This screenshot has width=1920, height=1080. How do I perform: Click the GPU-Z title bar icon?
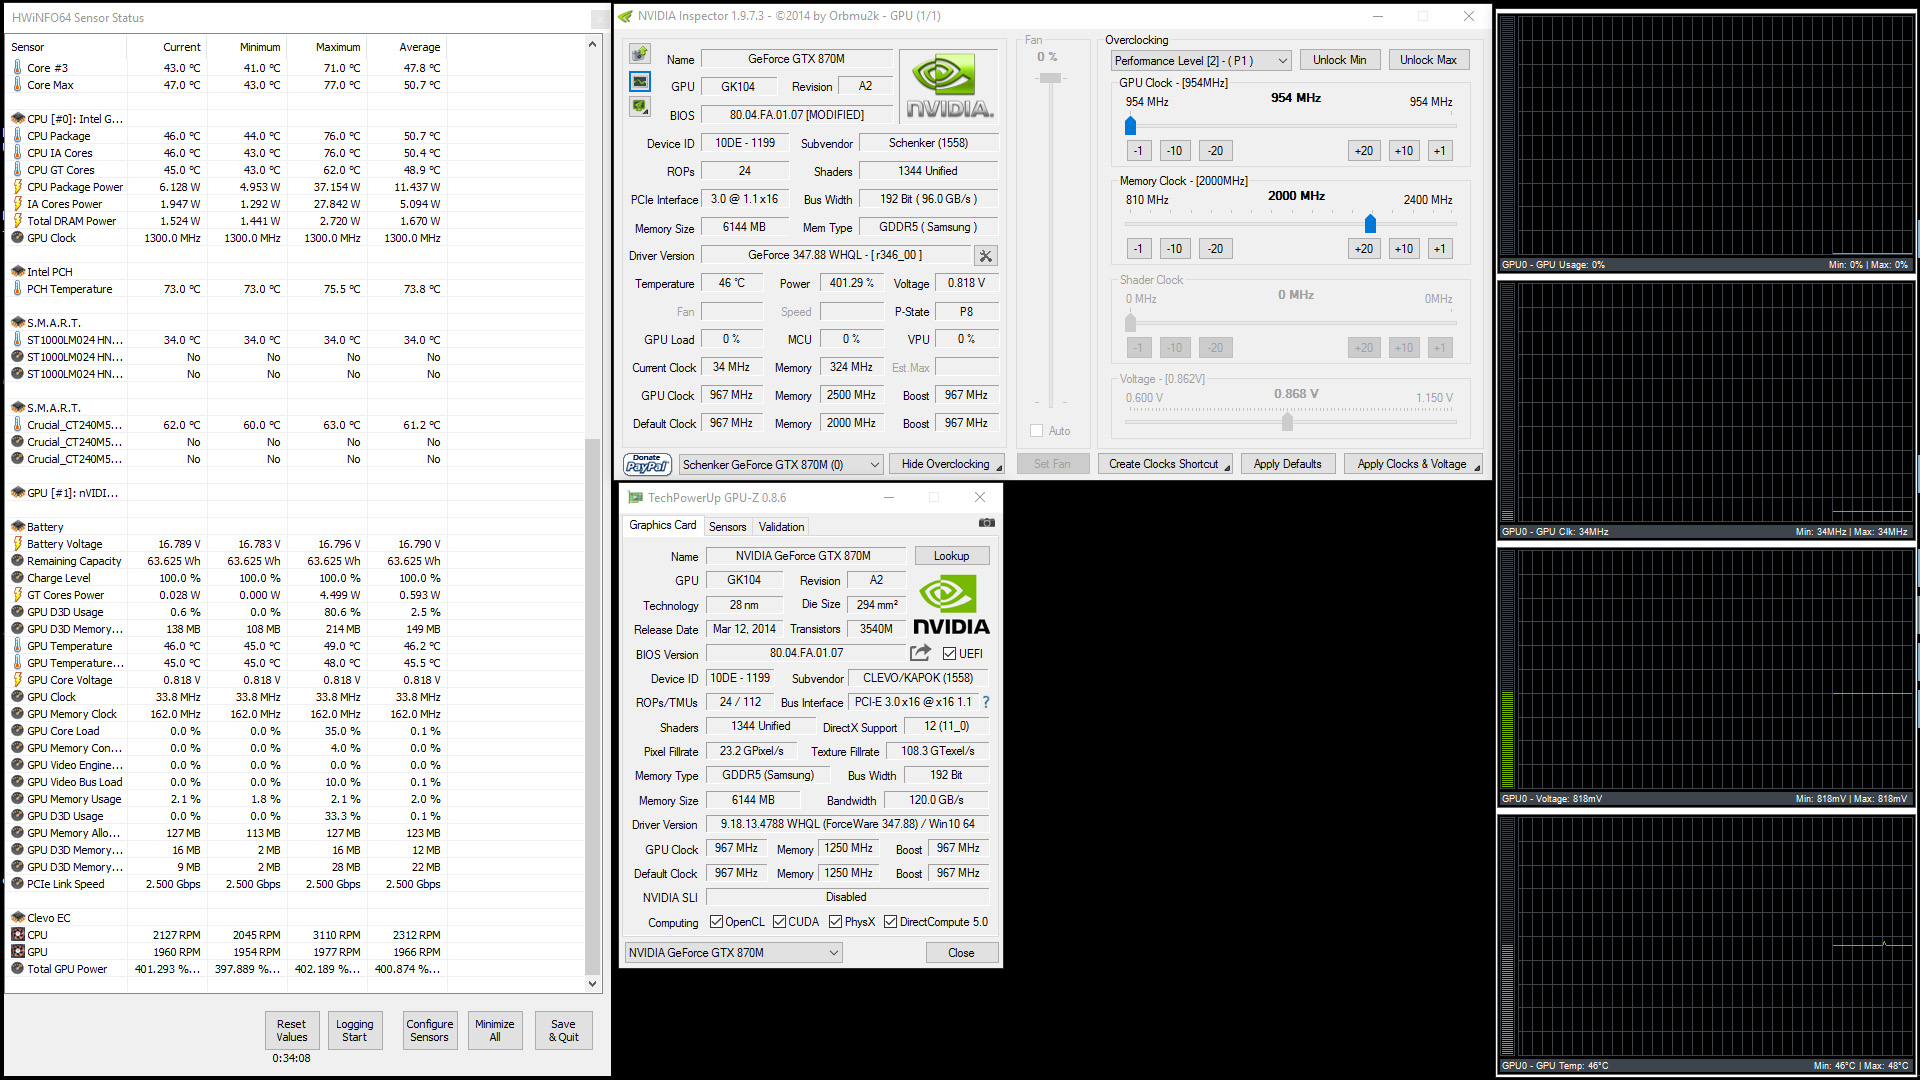tap(635, 497)
